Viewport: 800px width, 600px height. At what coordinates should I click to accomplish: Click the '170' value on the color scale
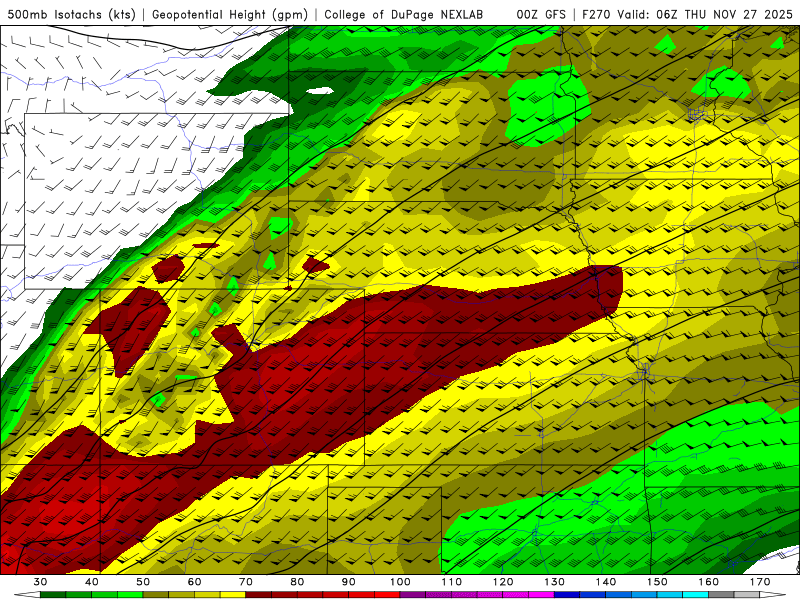(x=760, y=582)
